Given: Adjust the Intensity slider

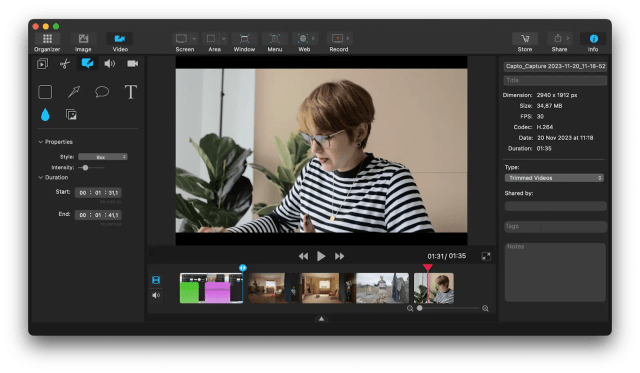Looking at the screenshot, I should tap(85, 167).
